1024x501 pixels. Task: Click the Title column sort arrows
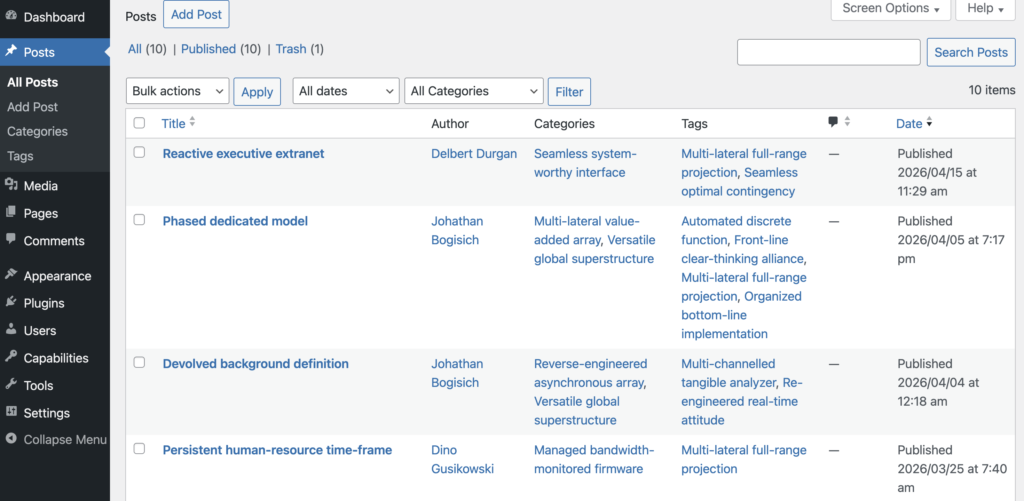pos(192,123)
